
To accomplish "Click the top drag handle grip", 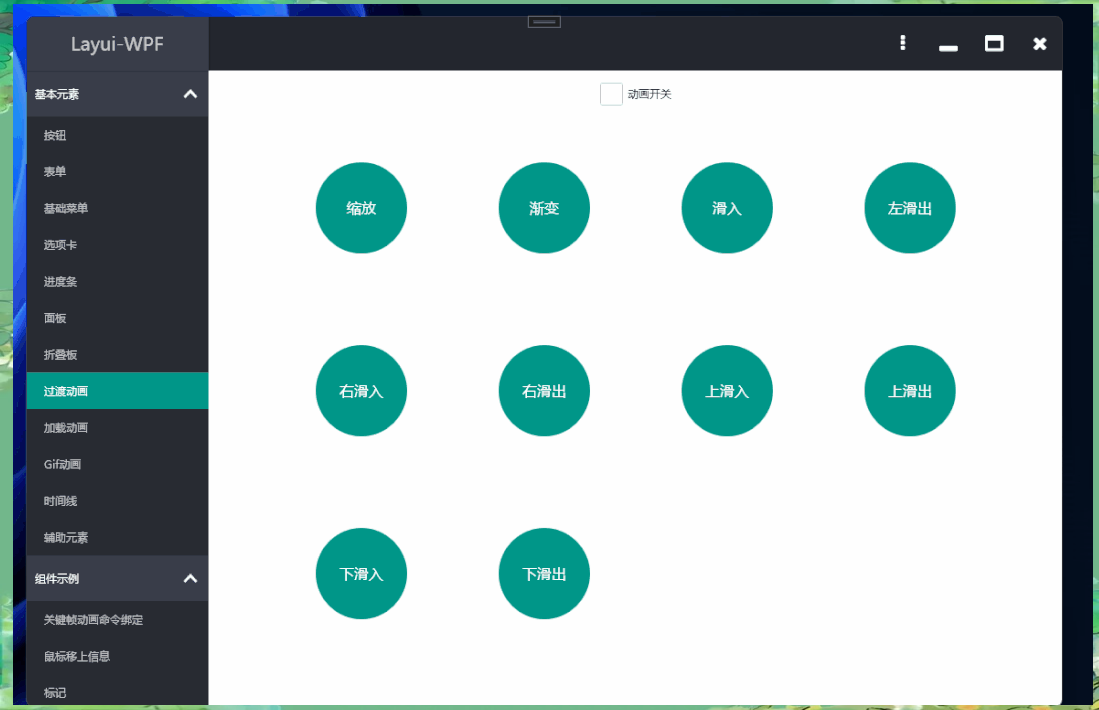I will (544, 22).
